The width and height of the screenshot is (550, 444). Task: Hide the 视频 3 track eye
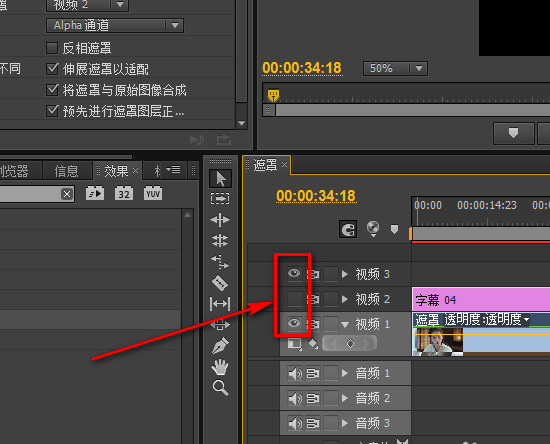pyautogui.click(x=294, y=273)
